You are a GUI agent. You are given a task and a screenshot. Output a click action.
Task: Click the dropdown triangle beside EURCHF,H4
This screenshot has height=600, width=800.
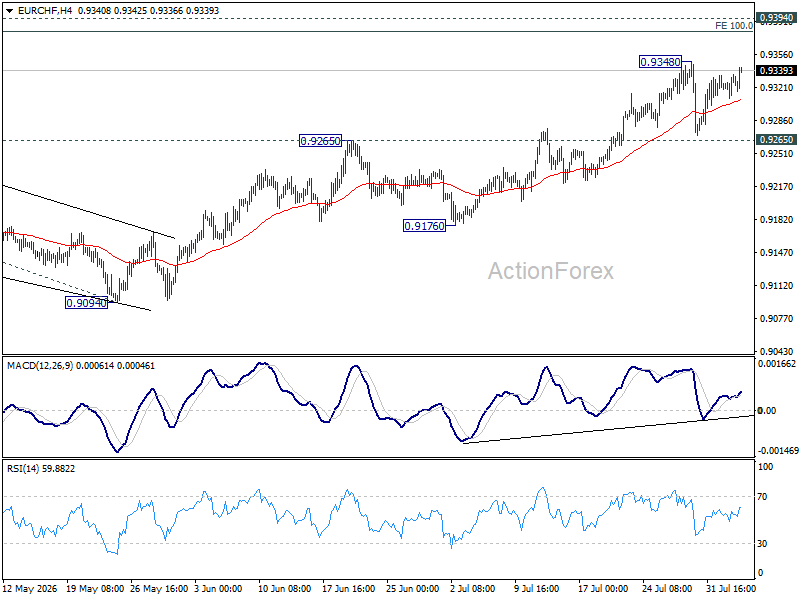coord(9,10)
